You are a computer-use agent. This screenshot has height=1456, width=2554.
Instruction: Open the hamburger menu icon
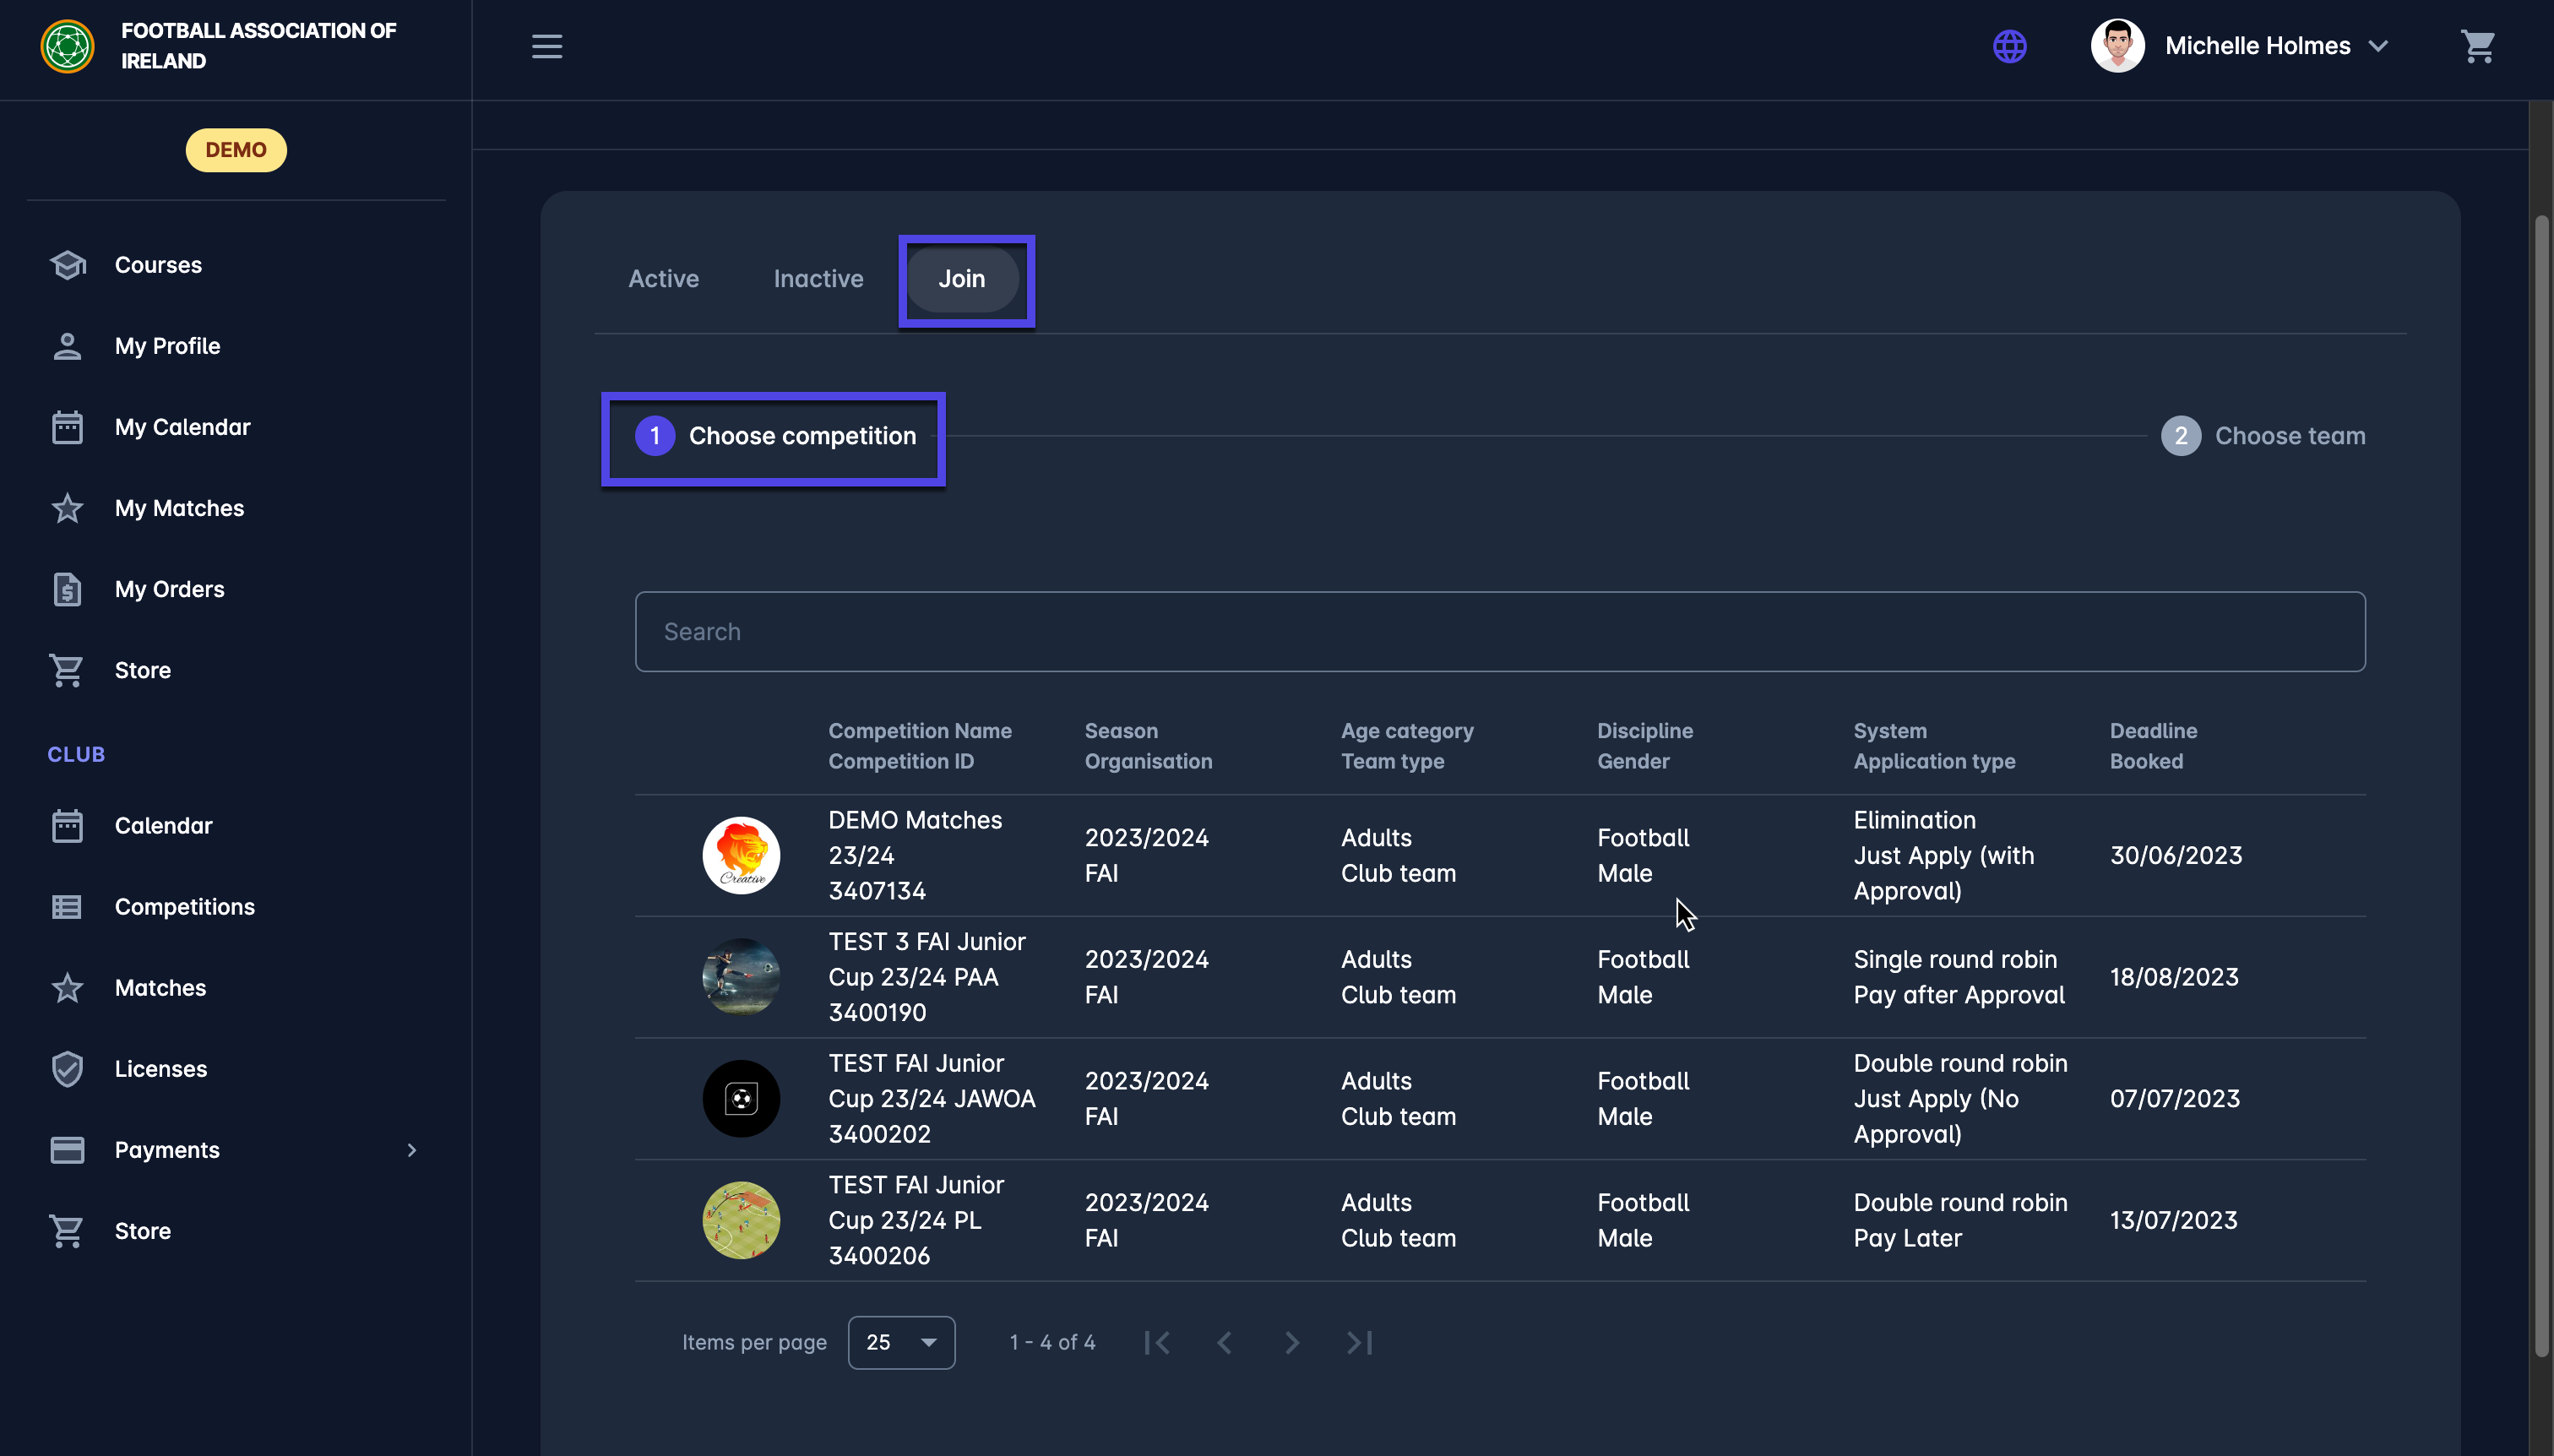[x=546, y=46]
